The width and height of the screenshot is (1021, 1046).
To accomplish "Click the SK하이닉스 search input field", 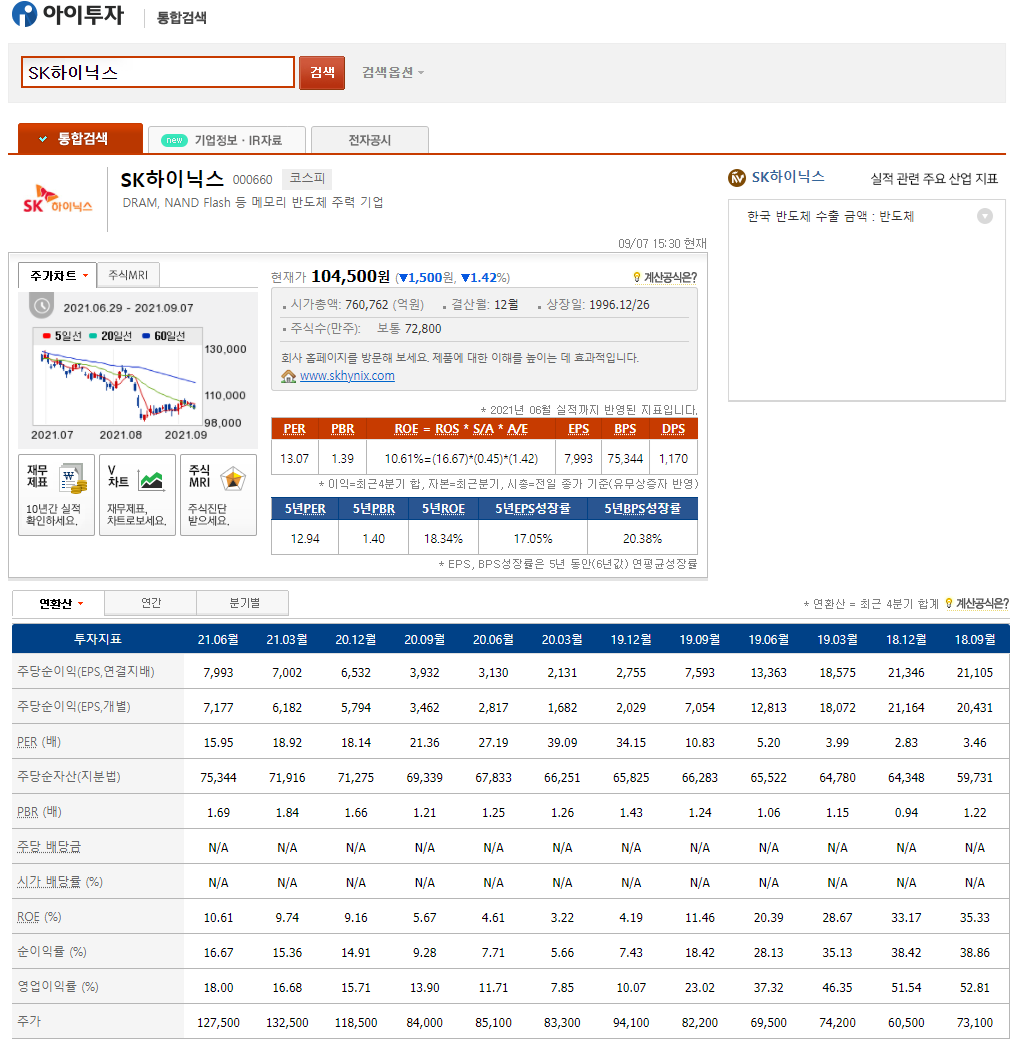I will point(157,72).
